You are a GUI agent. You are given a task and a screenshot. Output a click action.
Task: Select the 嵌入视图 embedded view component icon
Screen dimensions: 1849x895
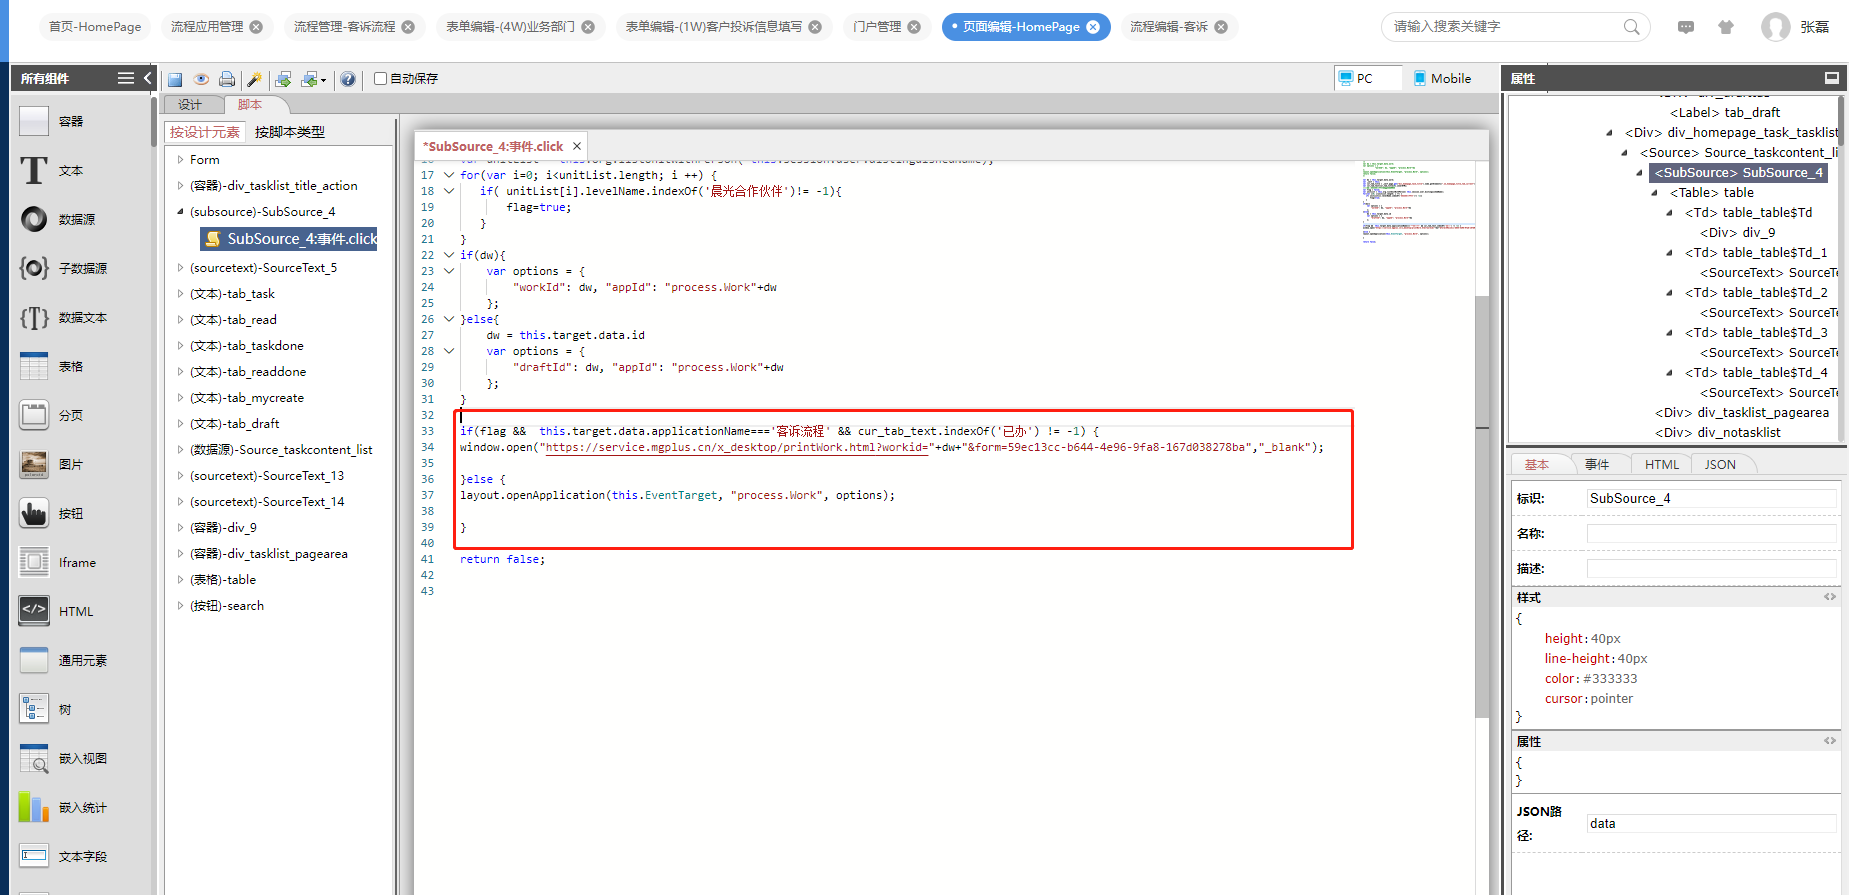point(34,758)
